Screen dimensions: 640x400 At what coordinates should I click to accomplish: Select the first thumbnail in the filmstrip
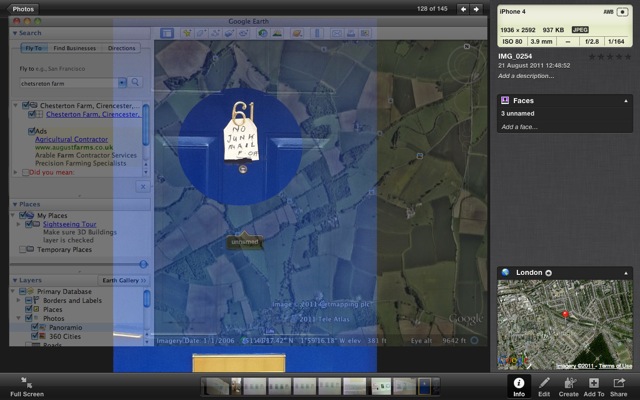point(216,386)
